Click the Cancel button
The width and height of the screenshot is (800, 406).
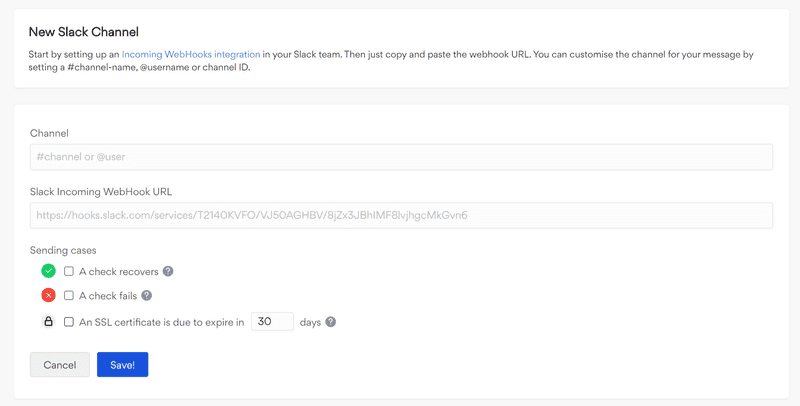(60, 365)
